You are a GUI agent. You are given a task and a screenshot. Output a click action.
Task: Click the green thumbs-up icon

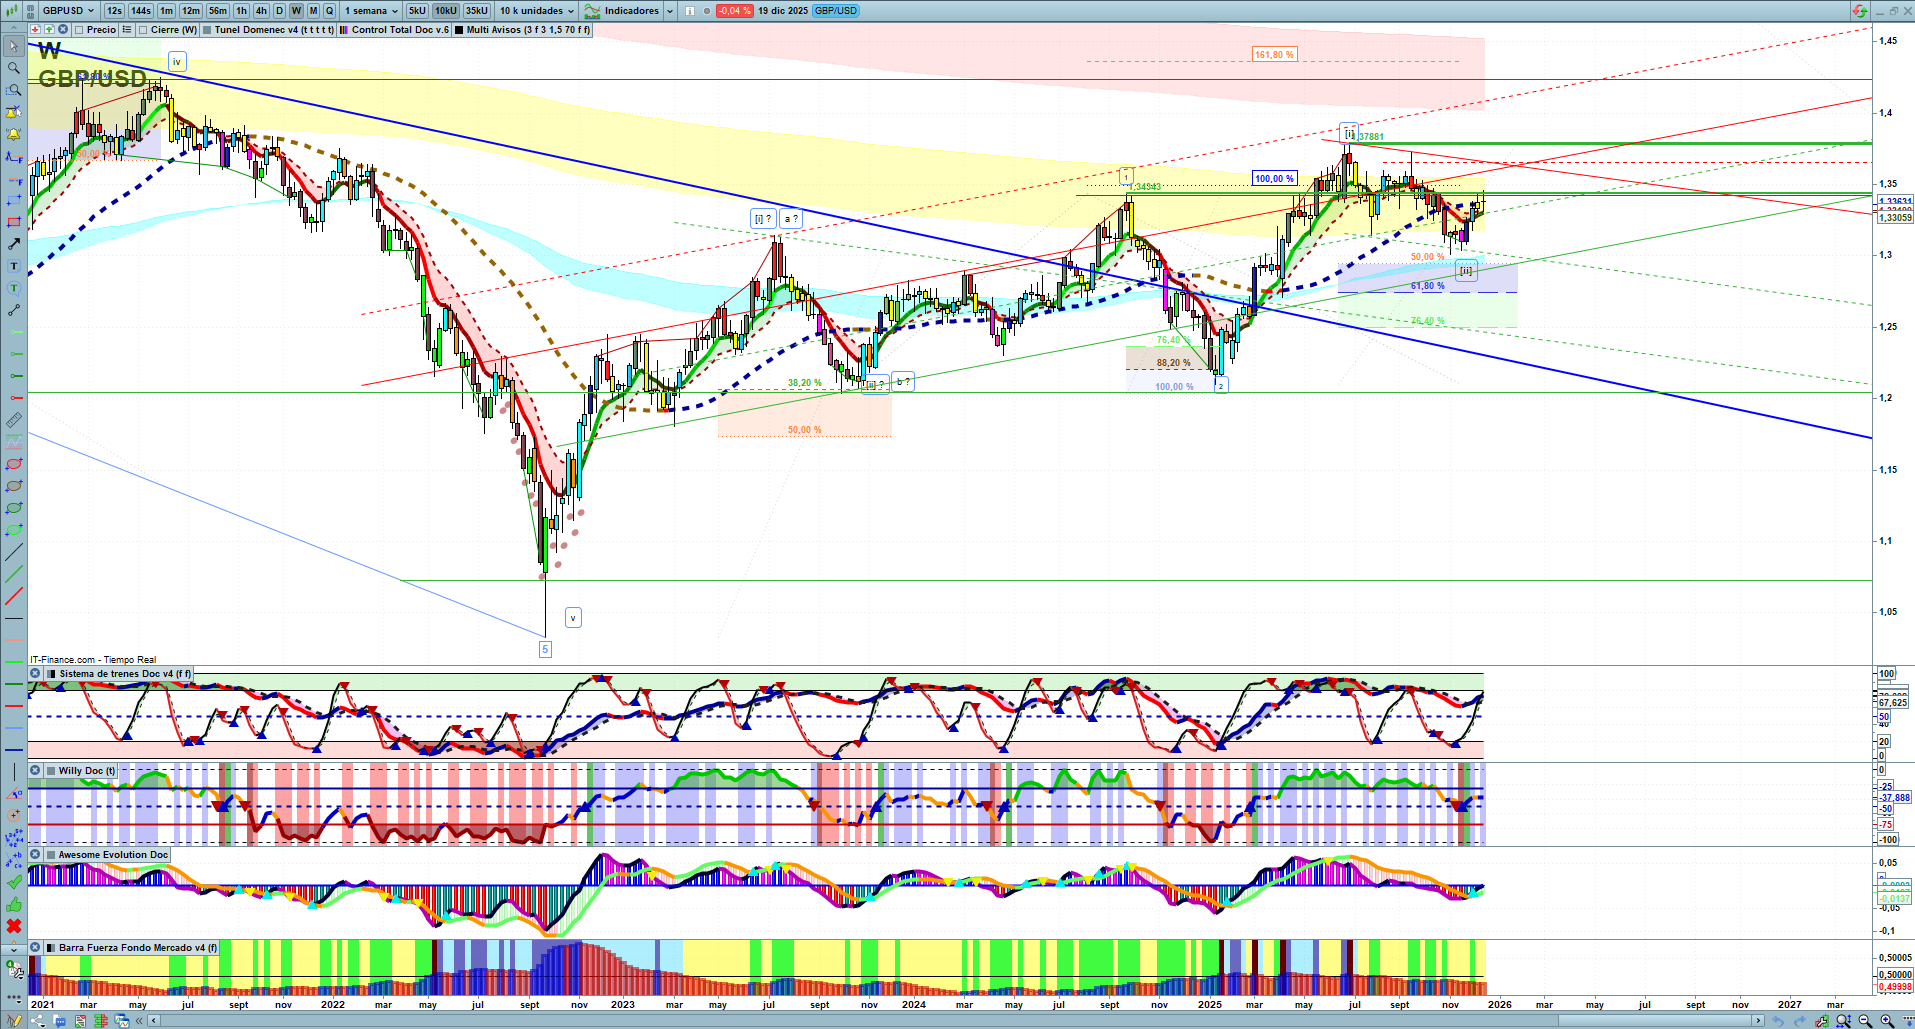coord(14,904)
